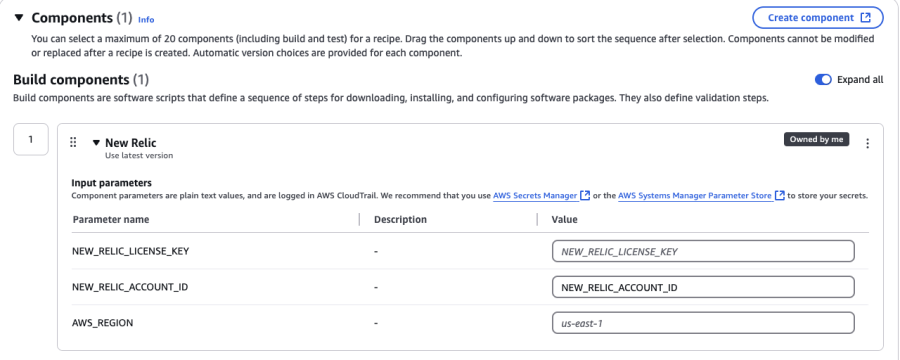
Task: Select the Parameter name column header
Action: click(111, 219)
